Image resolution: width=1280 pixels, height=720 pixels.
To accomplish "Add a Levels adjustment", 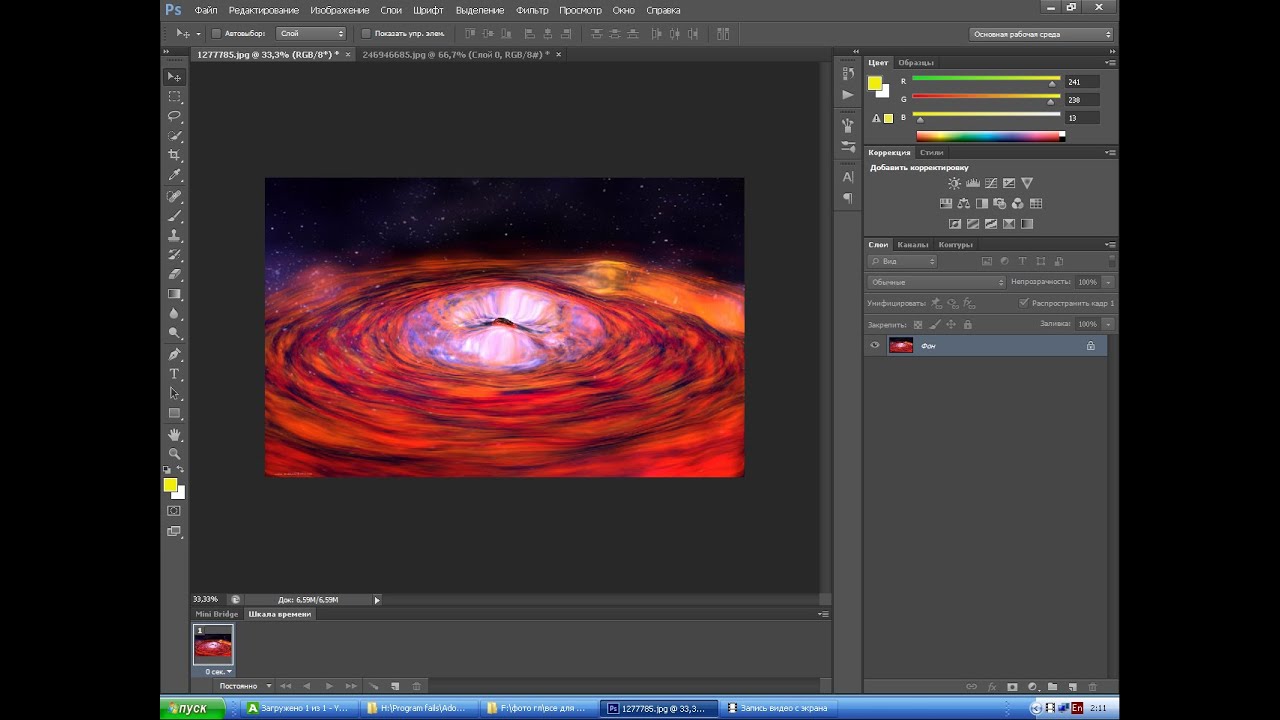I will pyautogui.click(x=973, y=183).
